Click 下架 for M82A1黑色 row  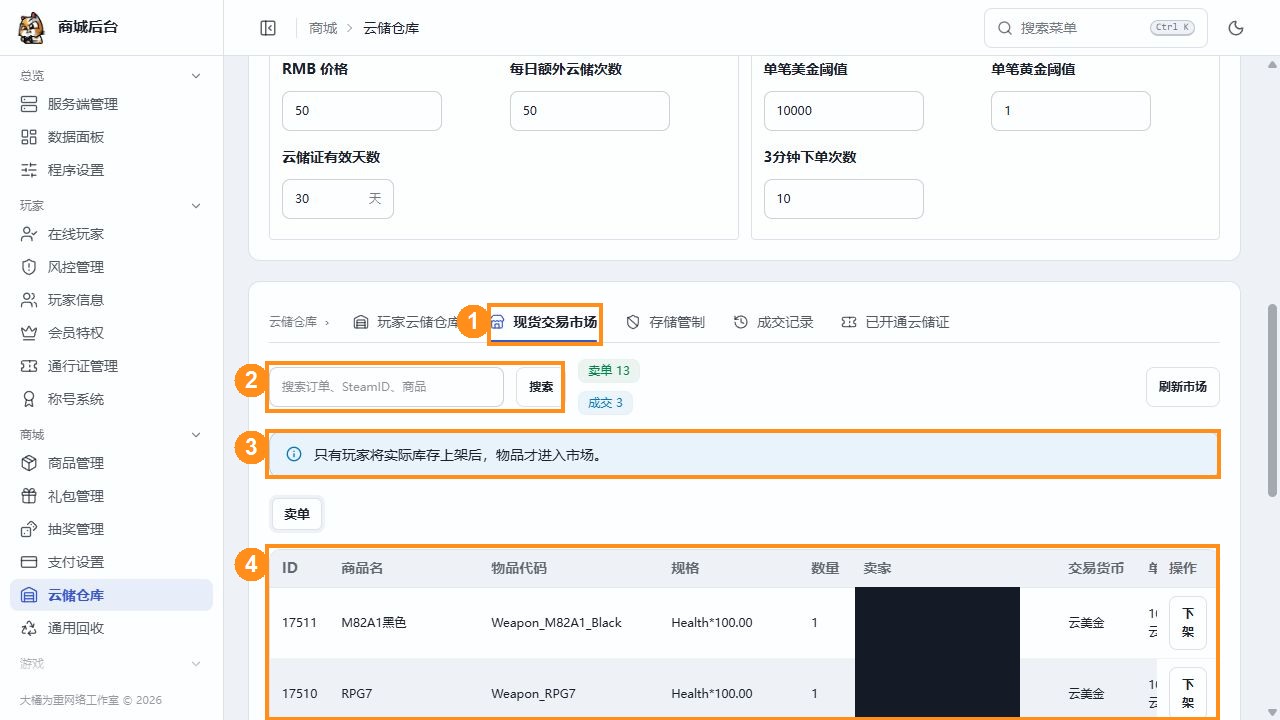(1188, 623)
